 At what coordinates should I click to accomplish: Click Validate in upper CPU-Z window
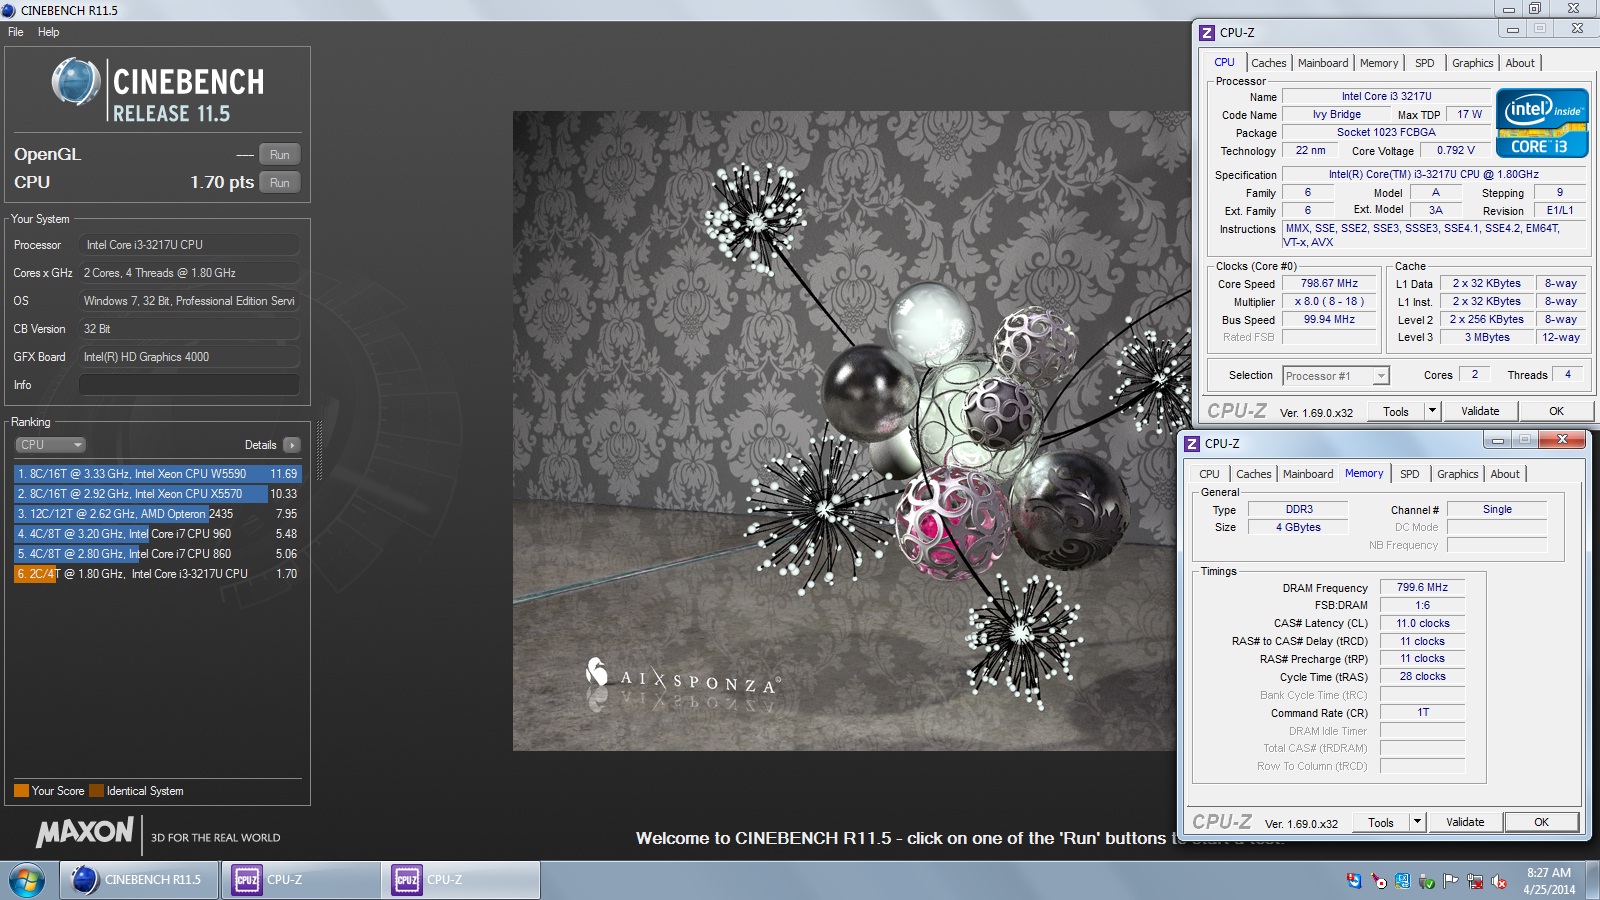click(x=1480, y=411)
